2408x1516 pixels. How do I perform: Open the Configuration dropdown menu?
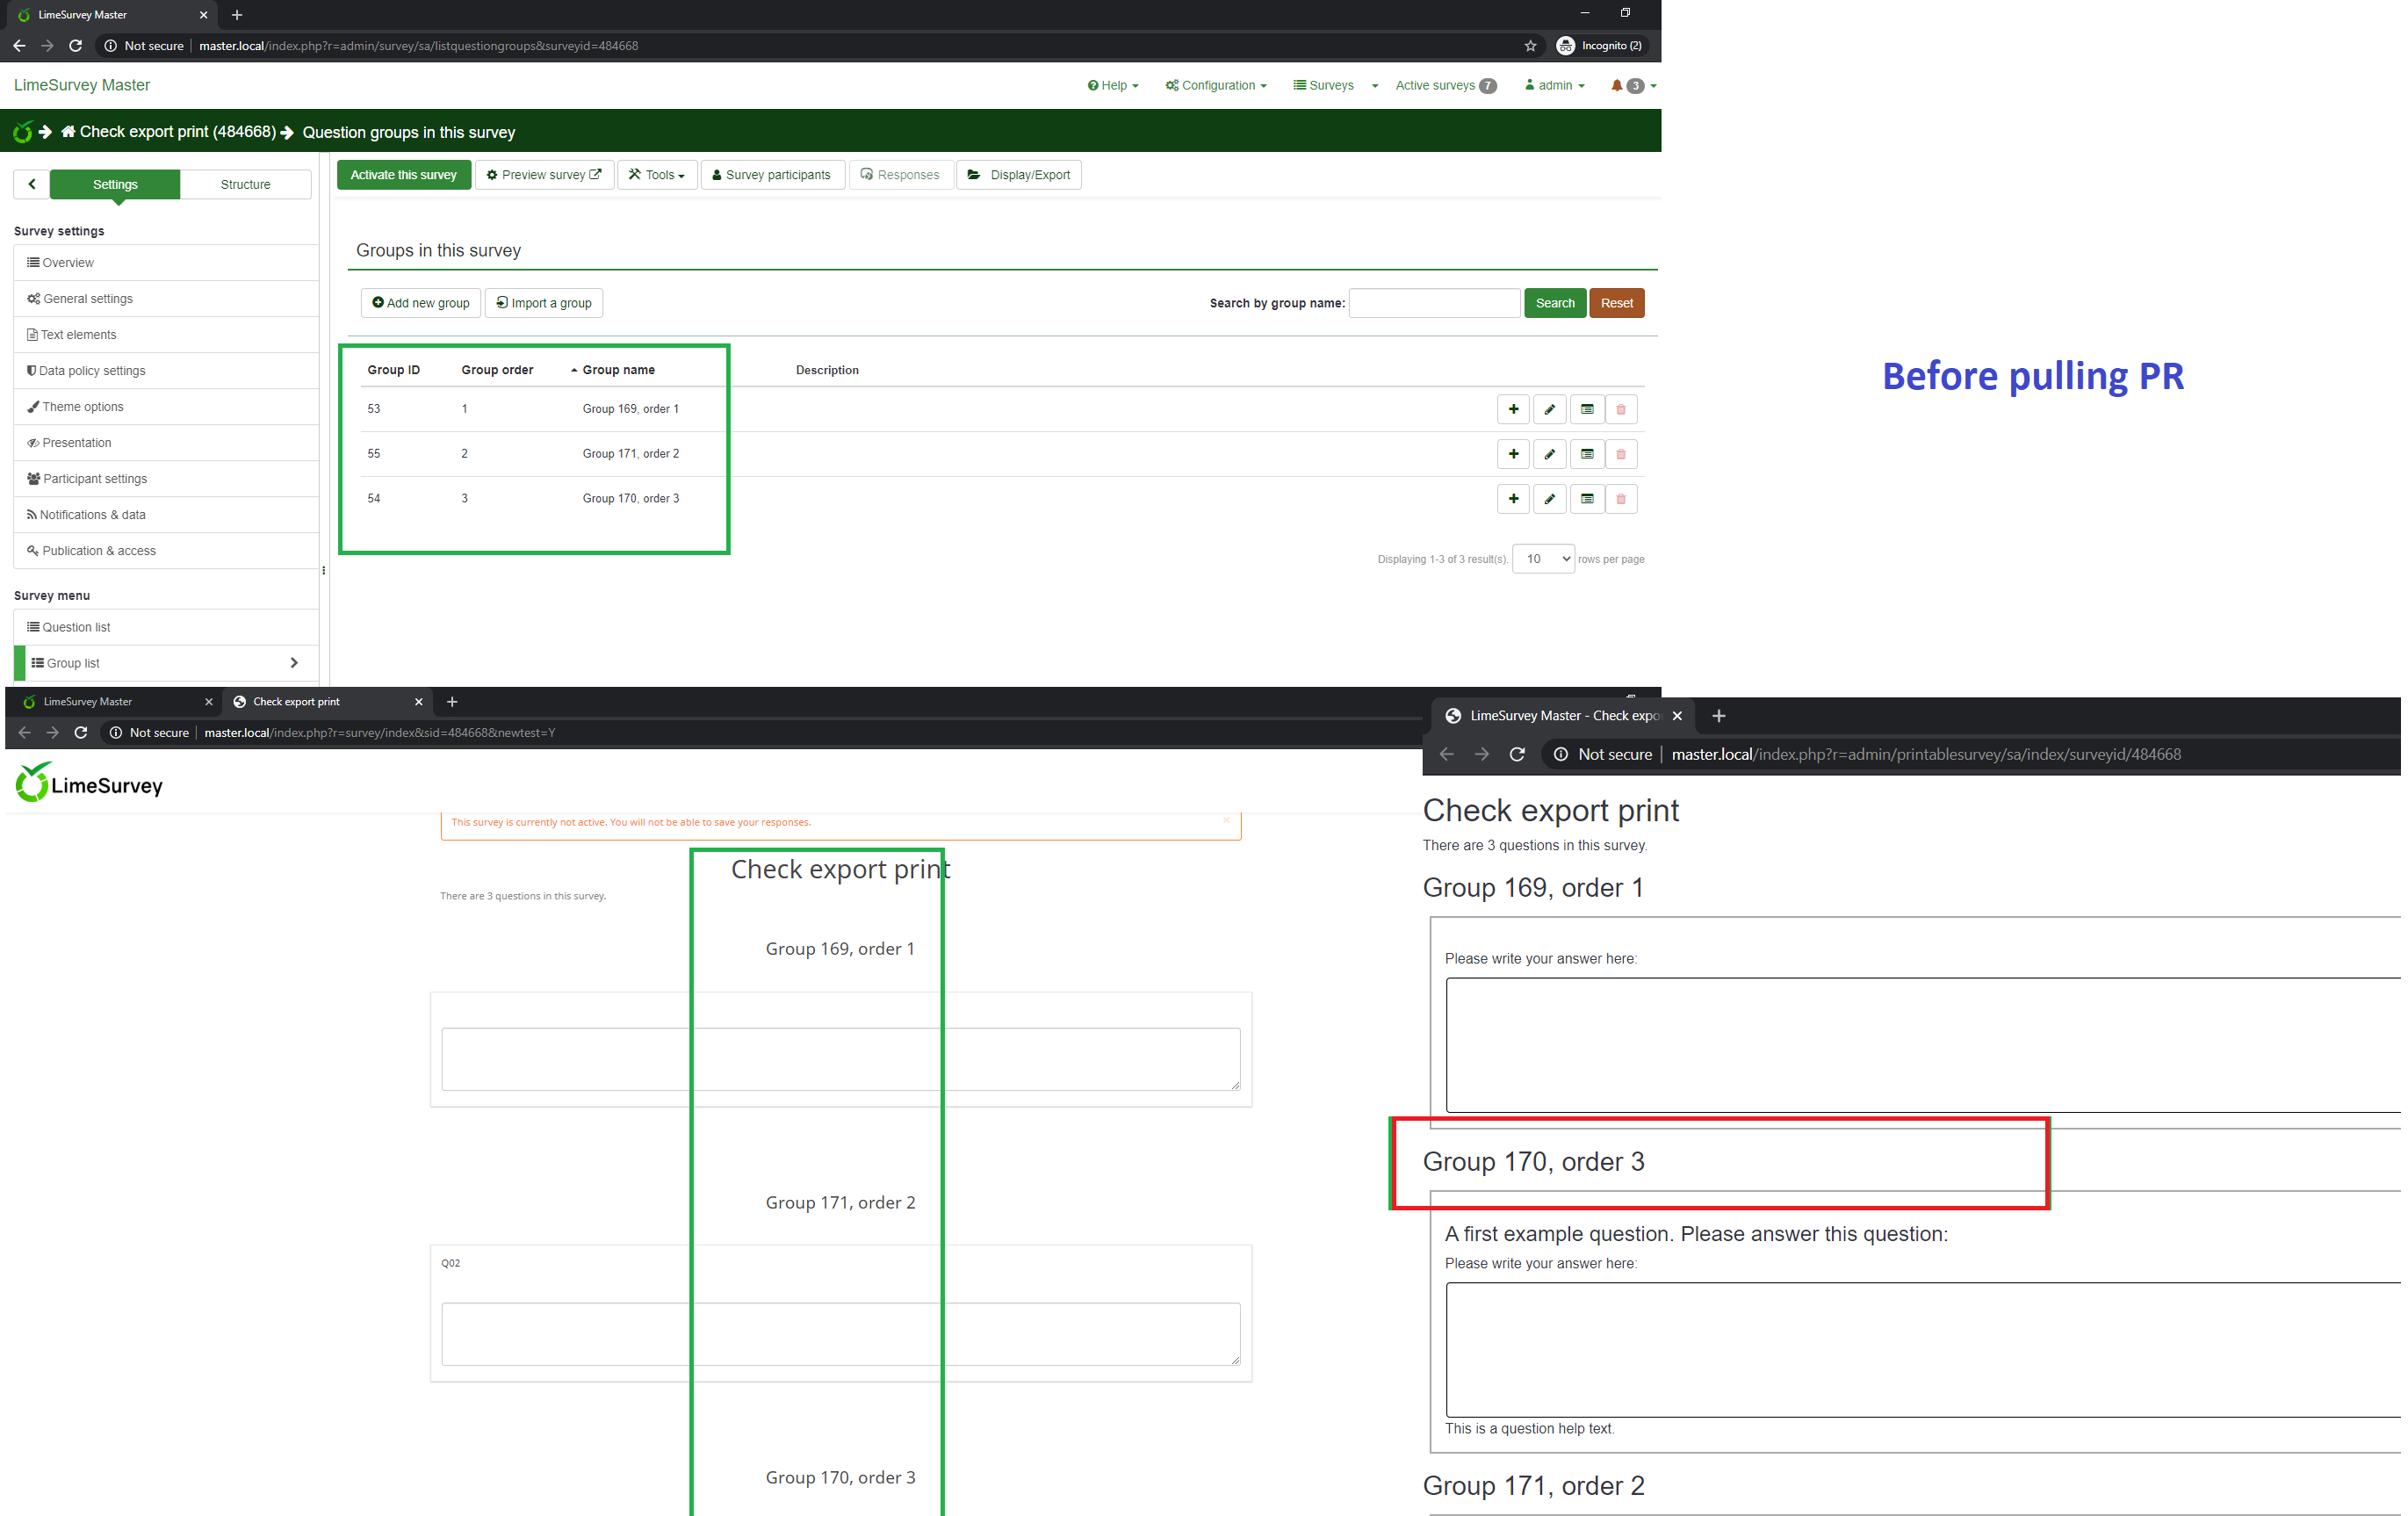pyautogui.click(x=1216, y=85)
